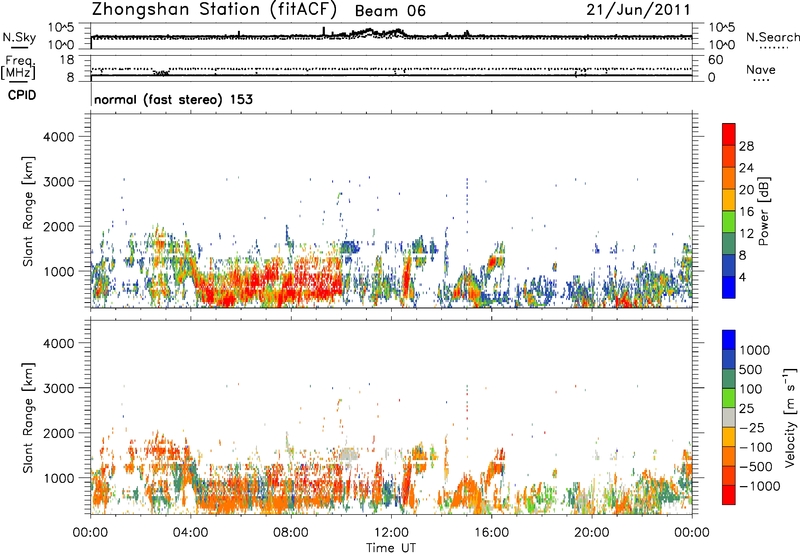Click the -1000 label on Velocity colorbar
The height and width of the screenshot is (554, 800).
tap(759, 486)
